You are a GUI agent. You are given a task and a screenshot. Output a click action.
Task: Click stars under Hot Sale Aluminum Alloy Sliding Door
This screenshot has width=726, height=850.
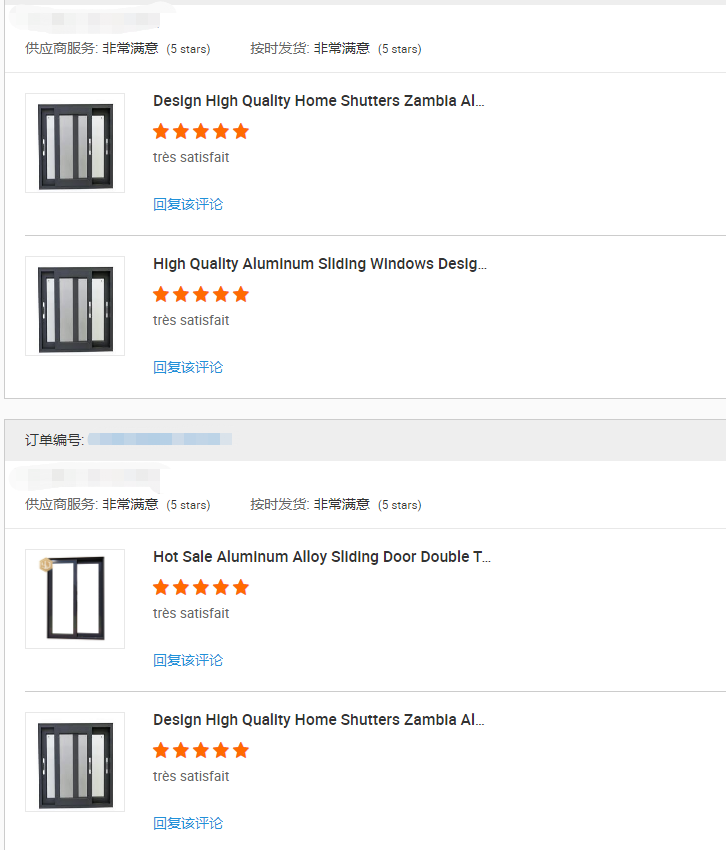point(200,587)
